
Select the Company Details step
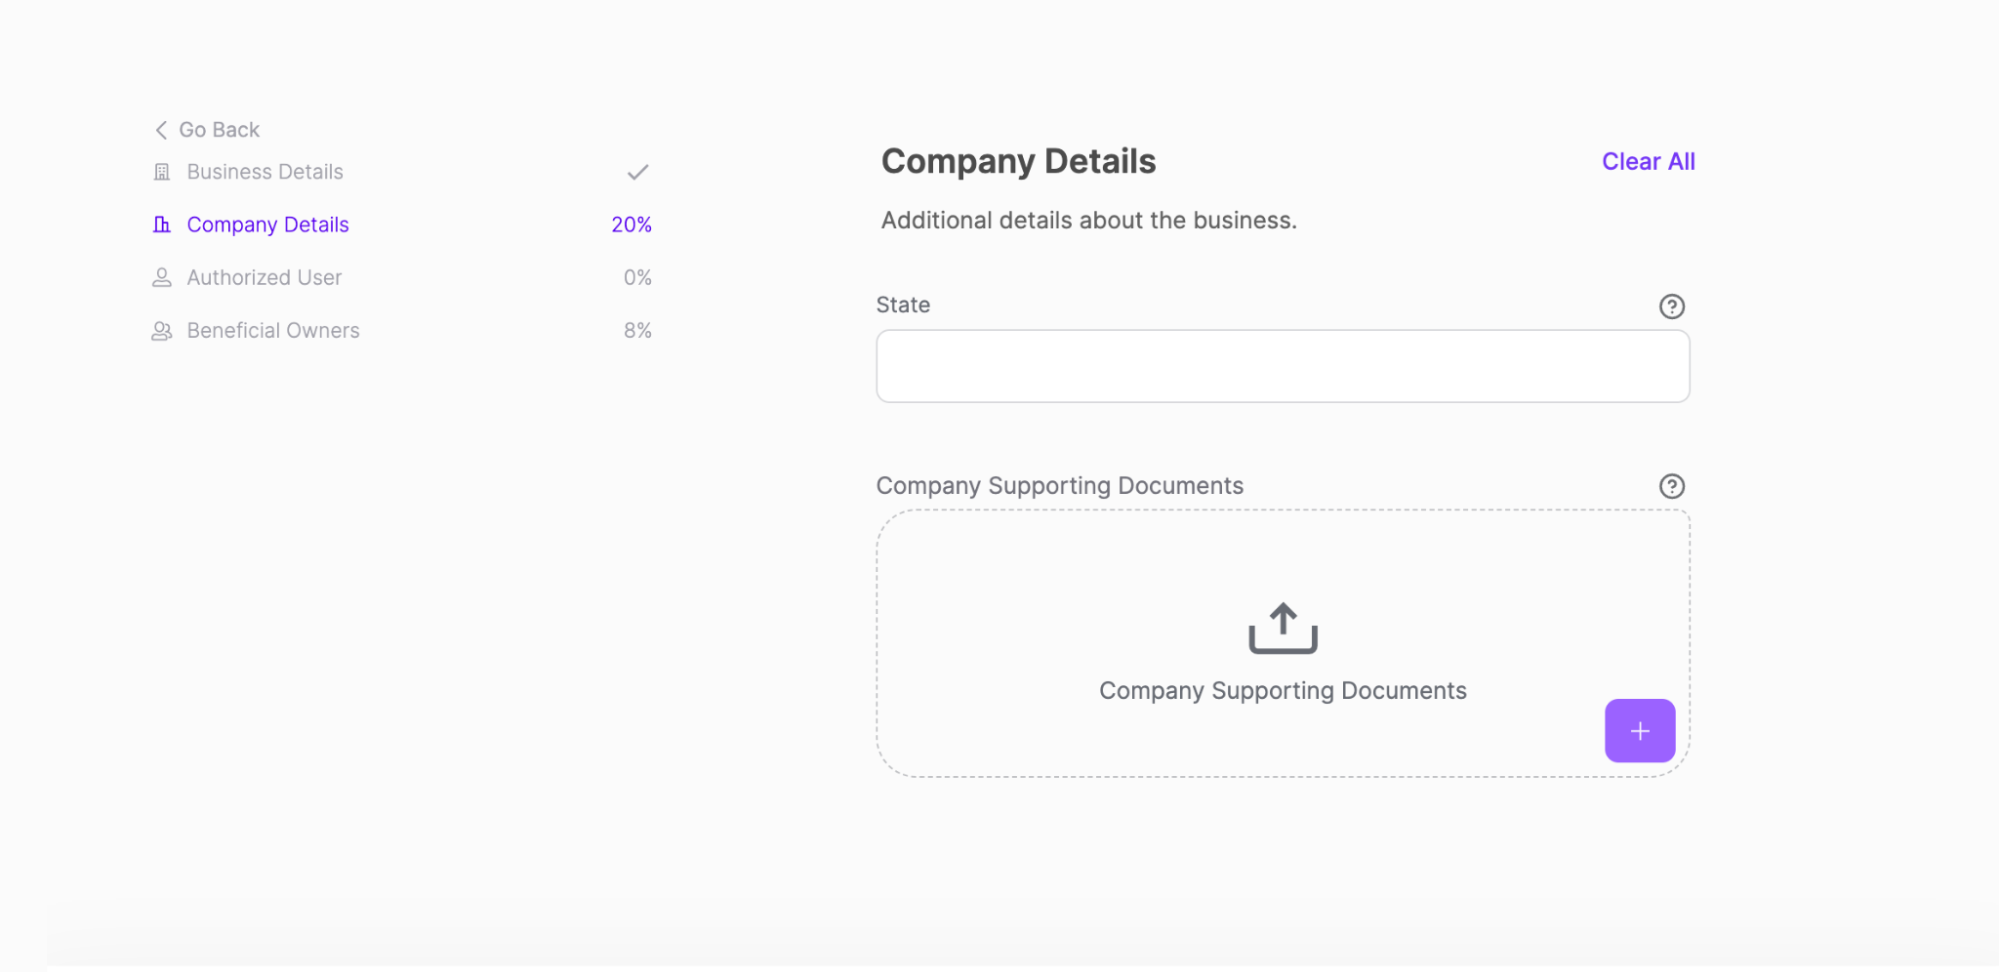(x=268, y=225)
